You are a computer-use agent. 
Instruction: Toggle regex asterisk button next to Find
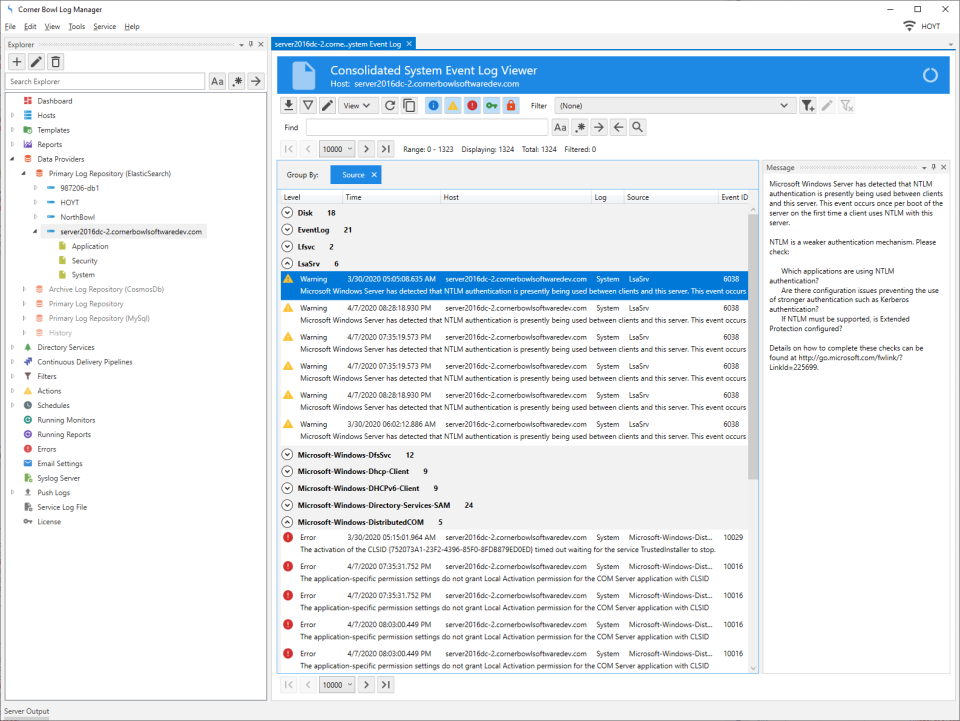tap(580, 127)
